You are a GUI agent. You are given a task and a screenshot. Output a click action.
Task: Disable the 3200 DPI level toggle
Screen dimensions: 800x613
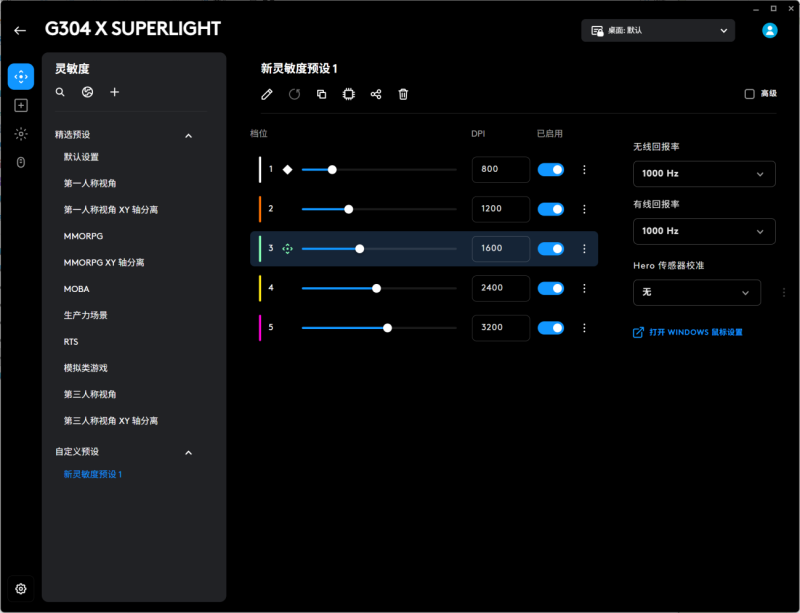(x=551, y=328)
